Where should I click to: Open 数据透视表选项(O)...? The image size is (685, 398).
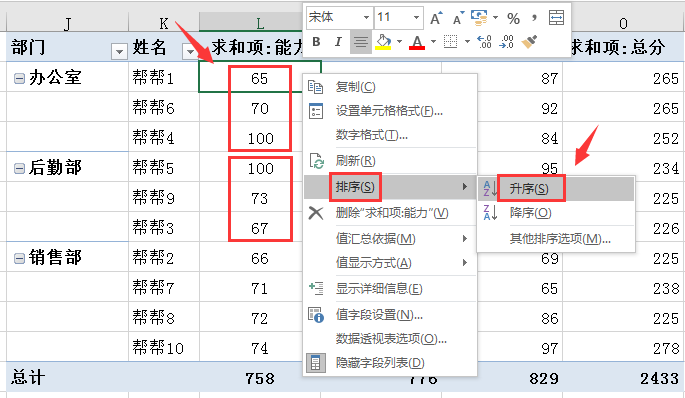390,339
